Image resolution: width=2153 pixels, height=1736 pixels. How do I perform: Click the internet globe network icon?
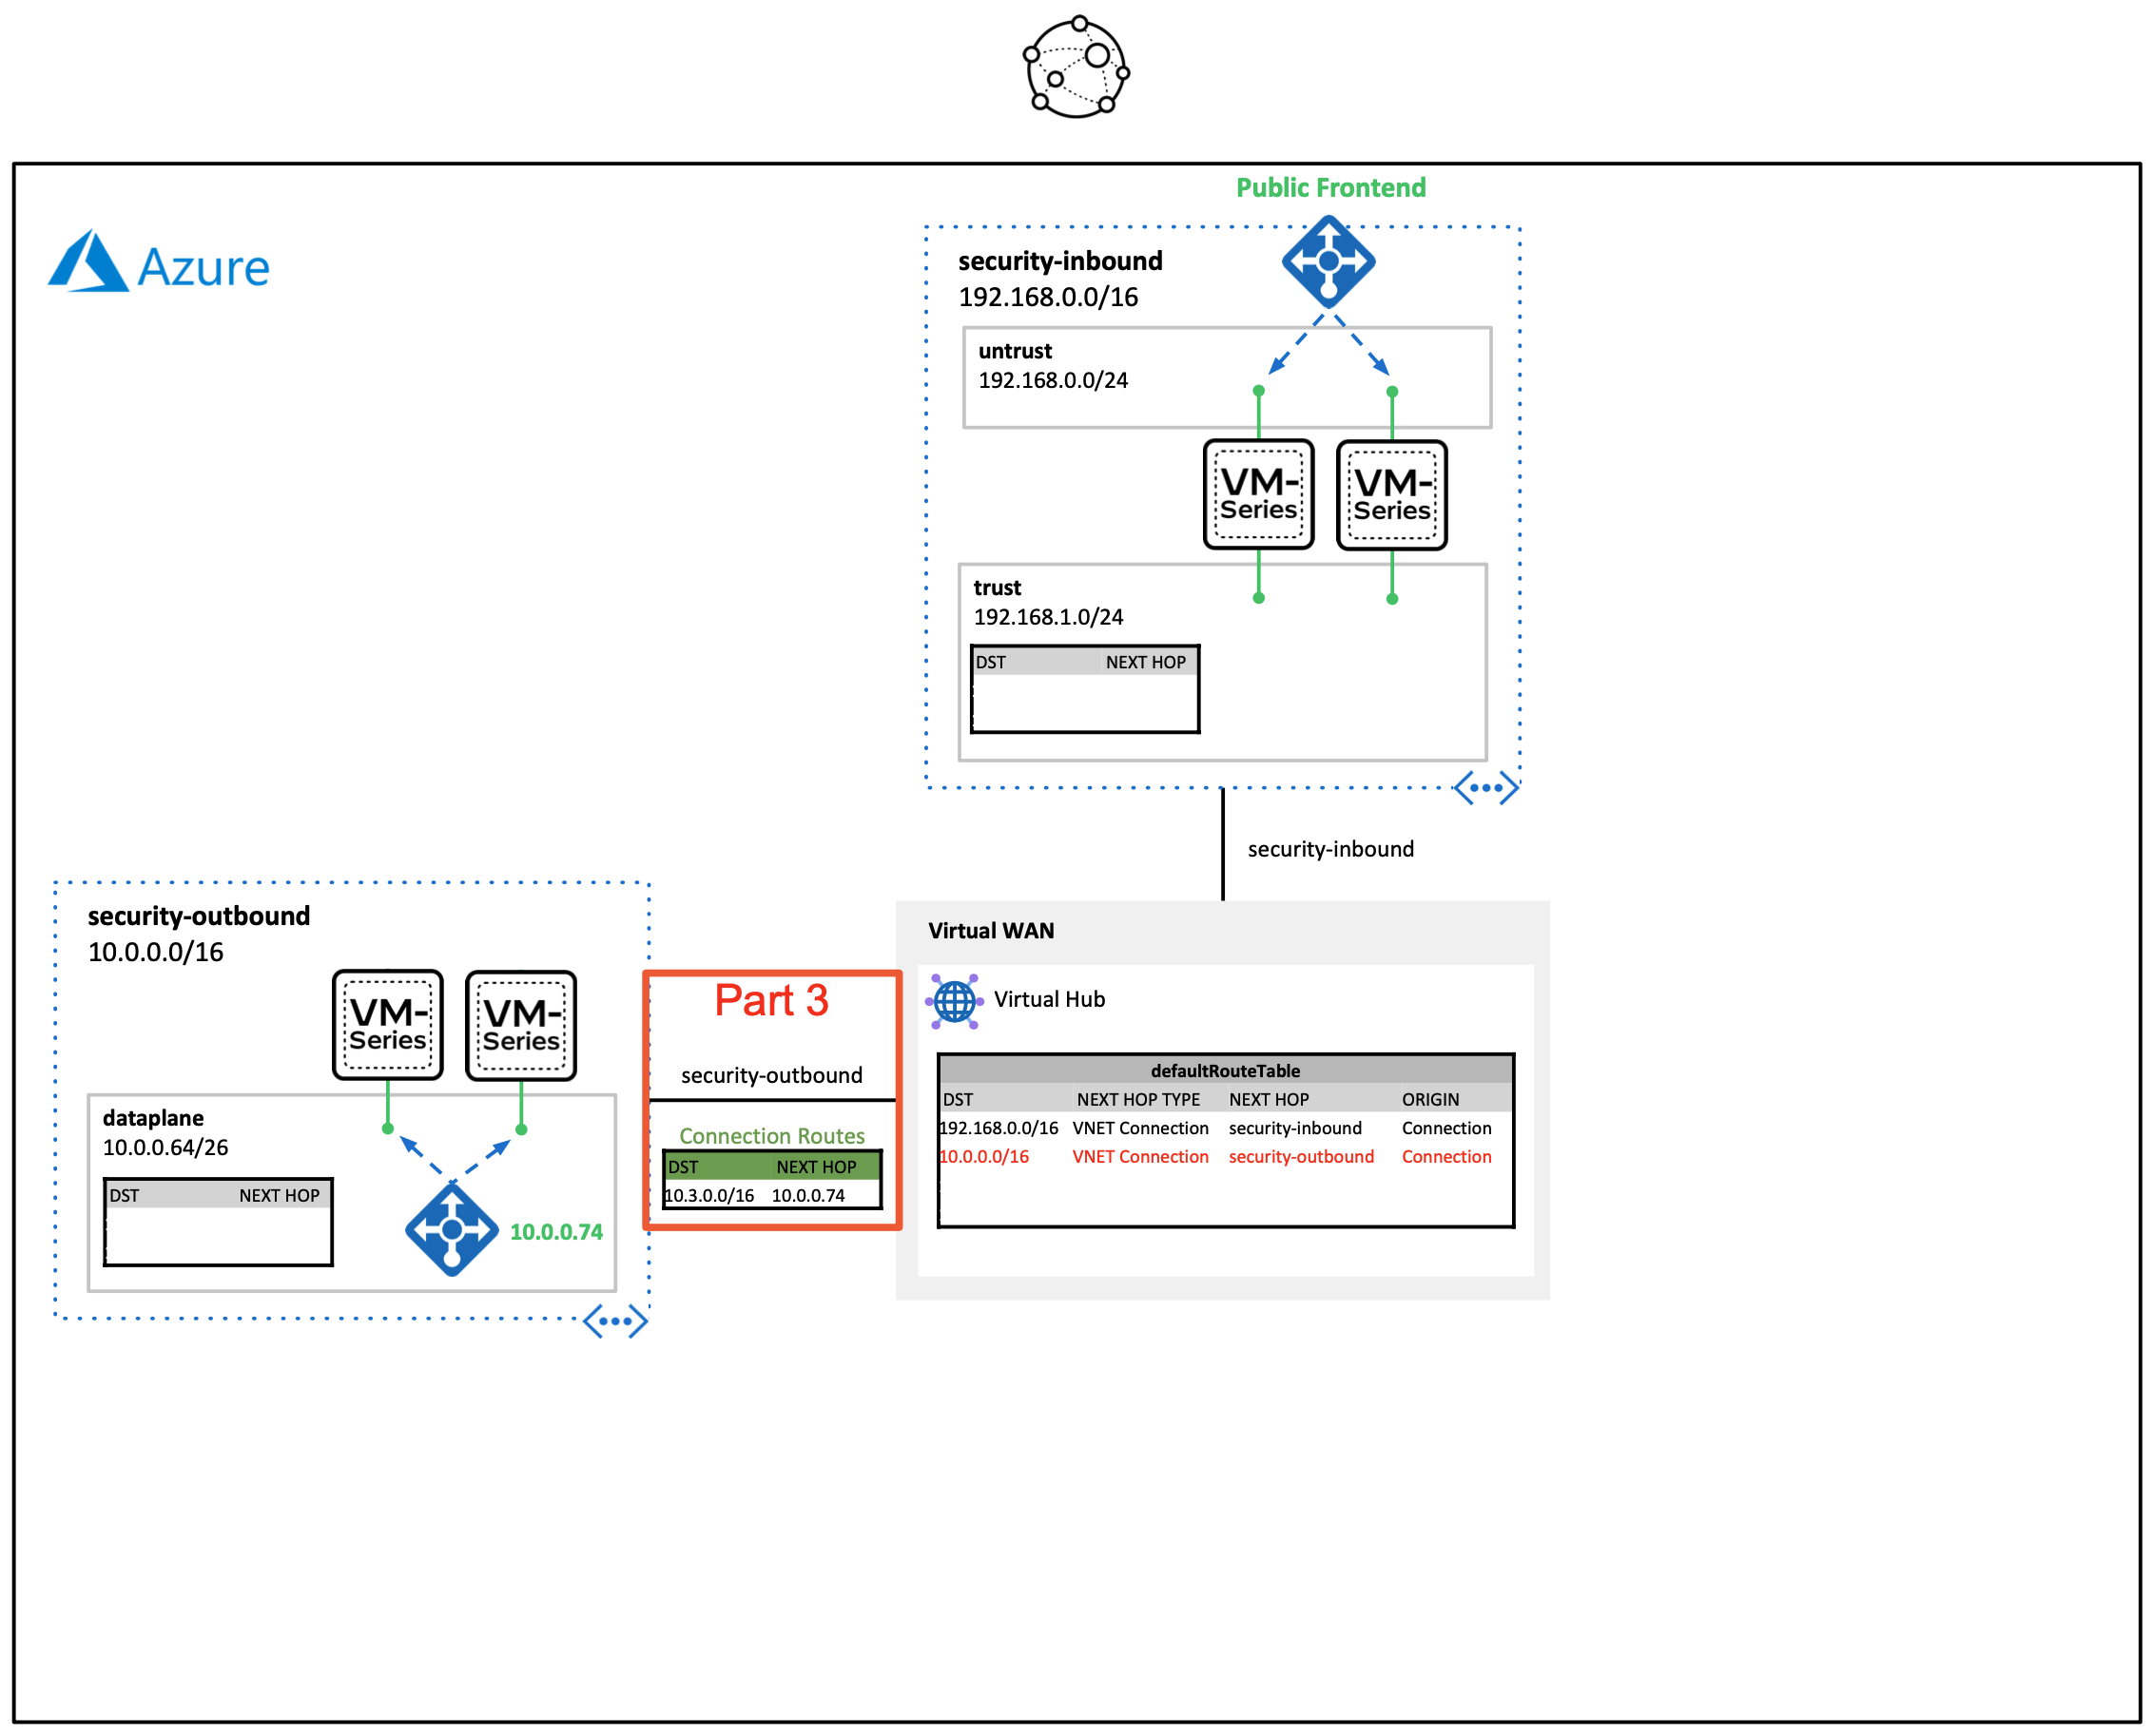(x=1076, y=68)
